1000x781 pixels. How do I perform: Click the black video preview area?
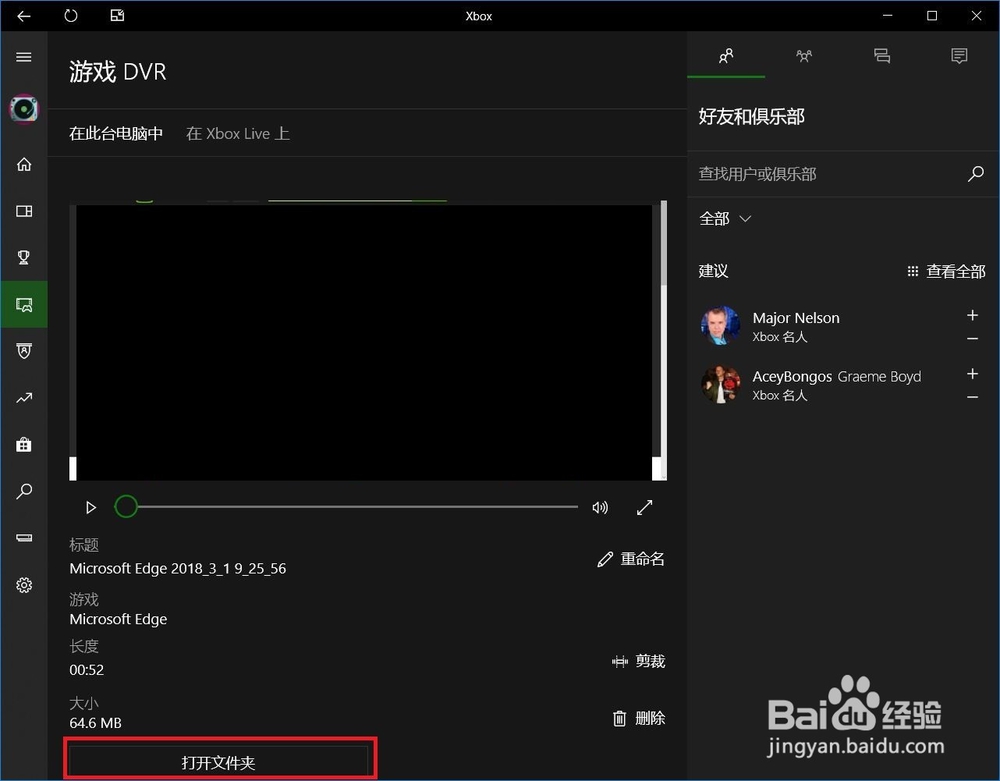pyautogui.click(x=364, y=342)
